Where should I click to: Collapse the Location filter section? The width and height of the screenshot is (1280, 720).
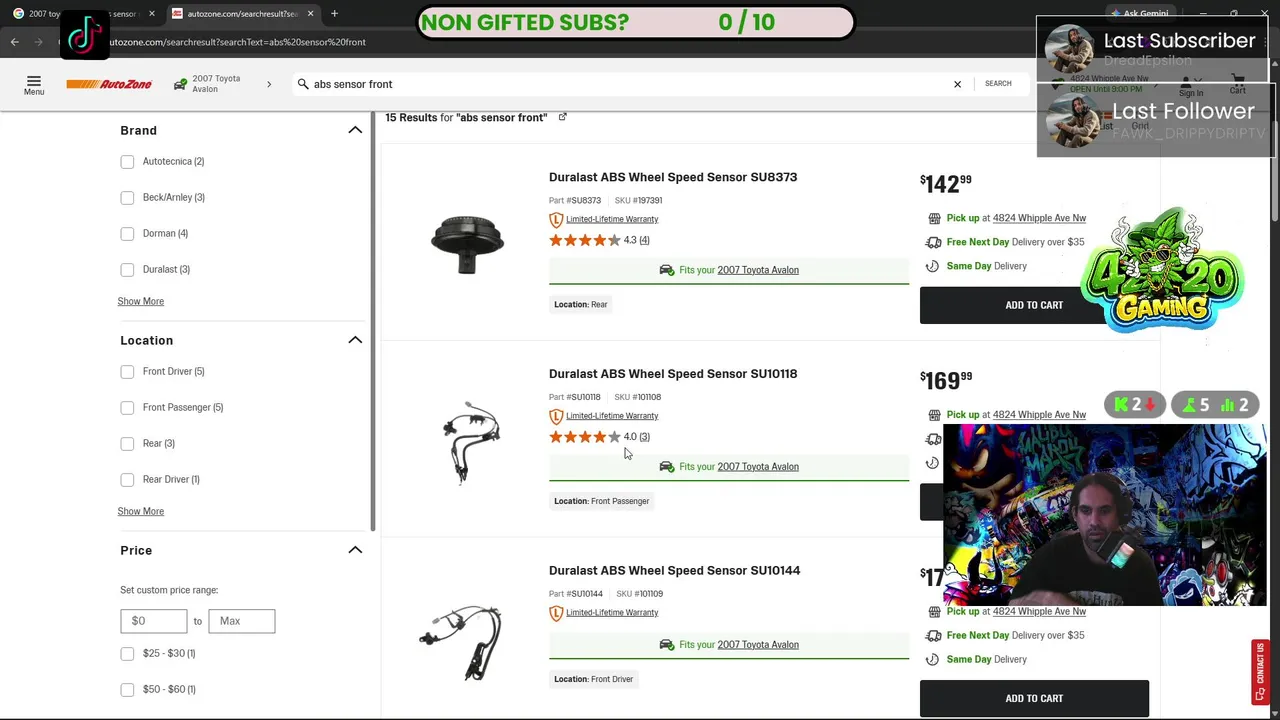[355, 340]
